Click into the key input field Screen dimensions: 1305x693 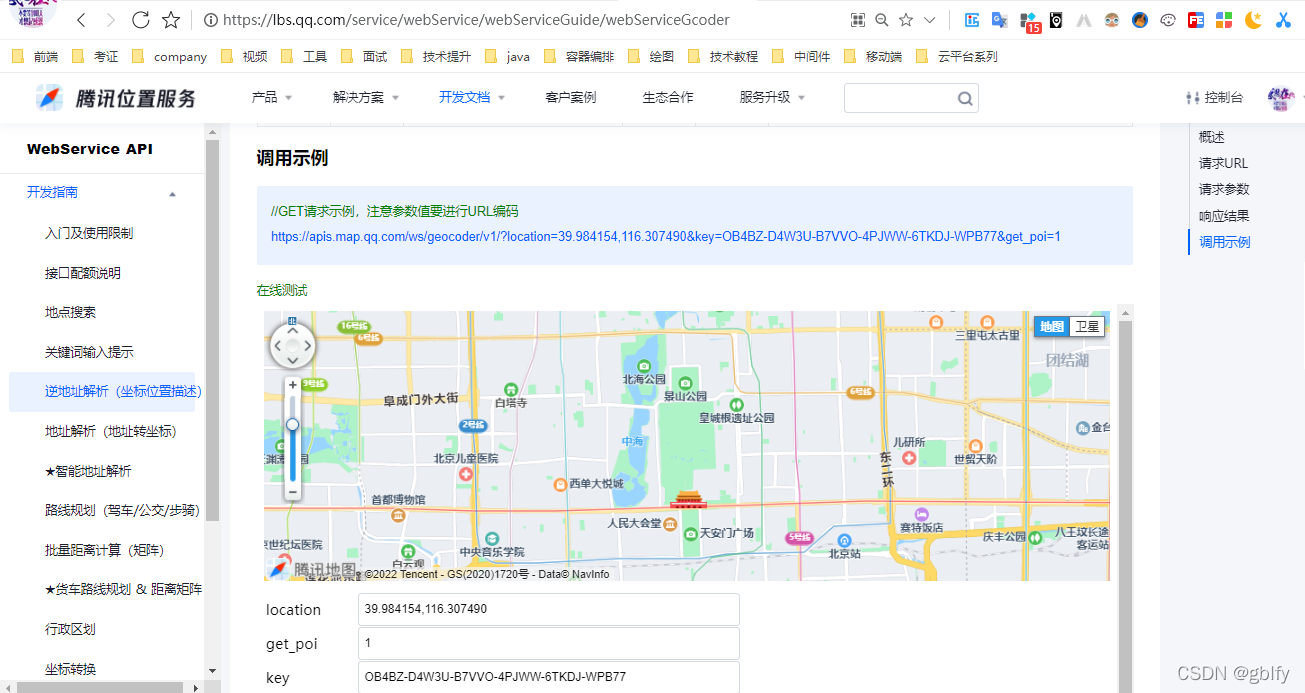click(548, 677)
